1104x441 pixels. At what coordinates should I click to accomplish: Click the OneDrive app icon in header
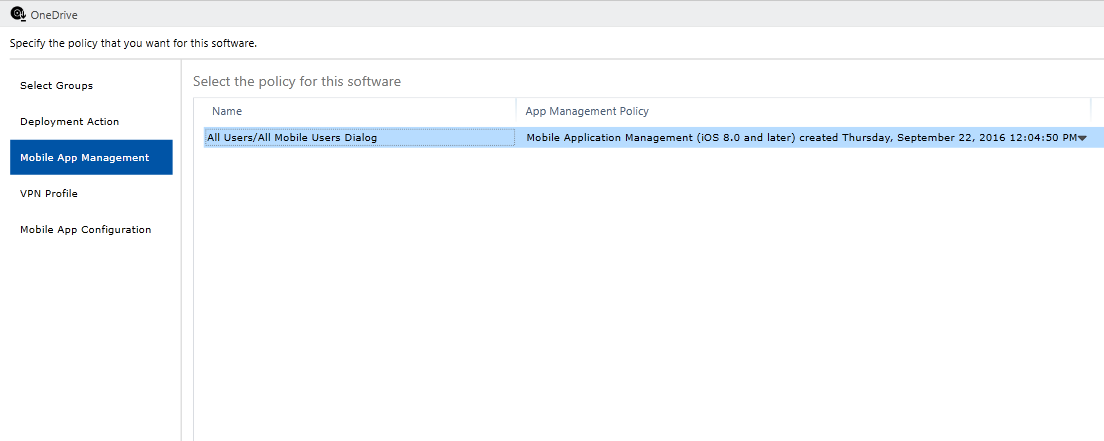(18, 13)
